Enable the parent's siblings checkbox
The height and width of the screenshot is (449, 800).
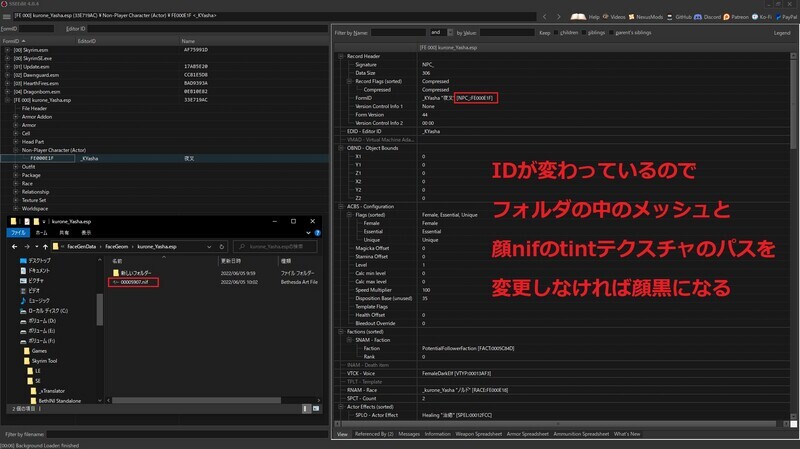click(611, 33)
